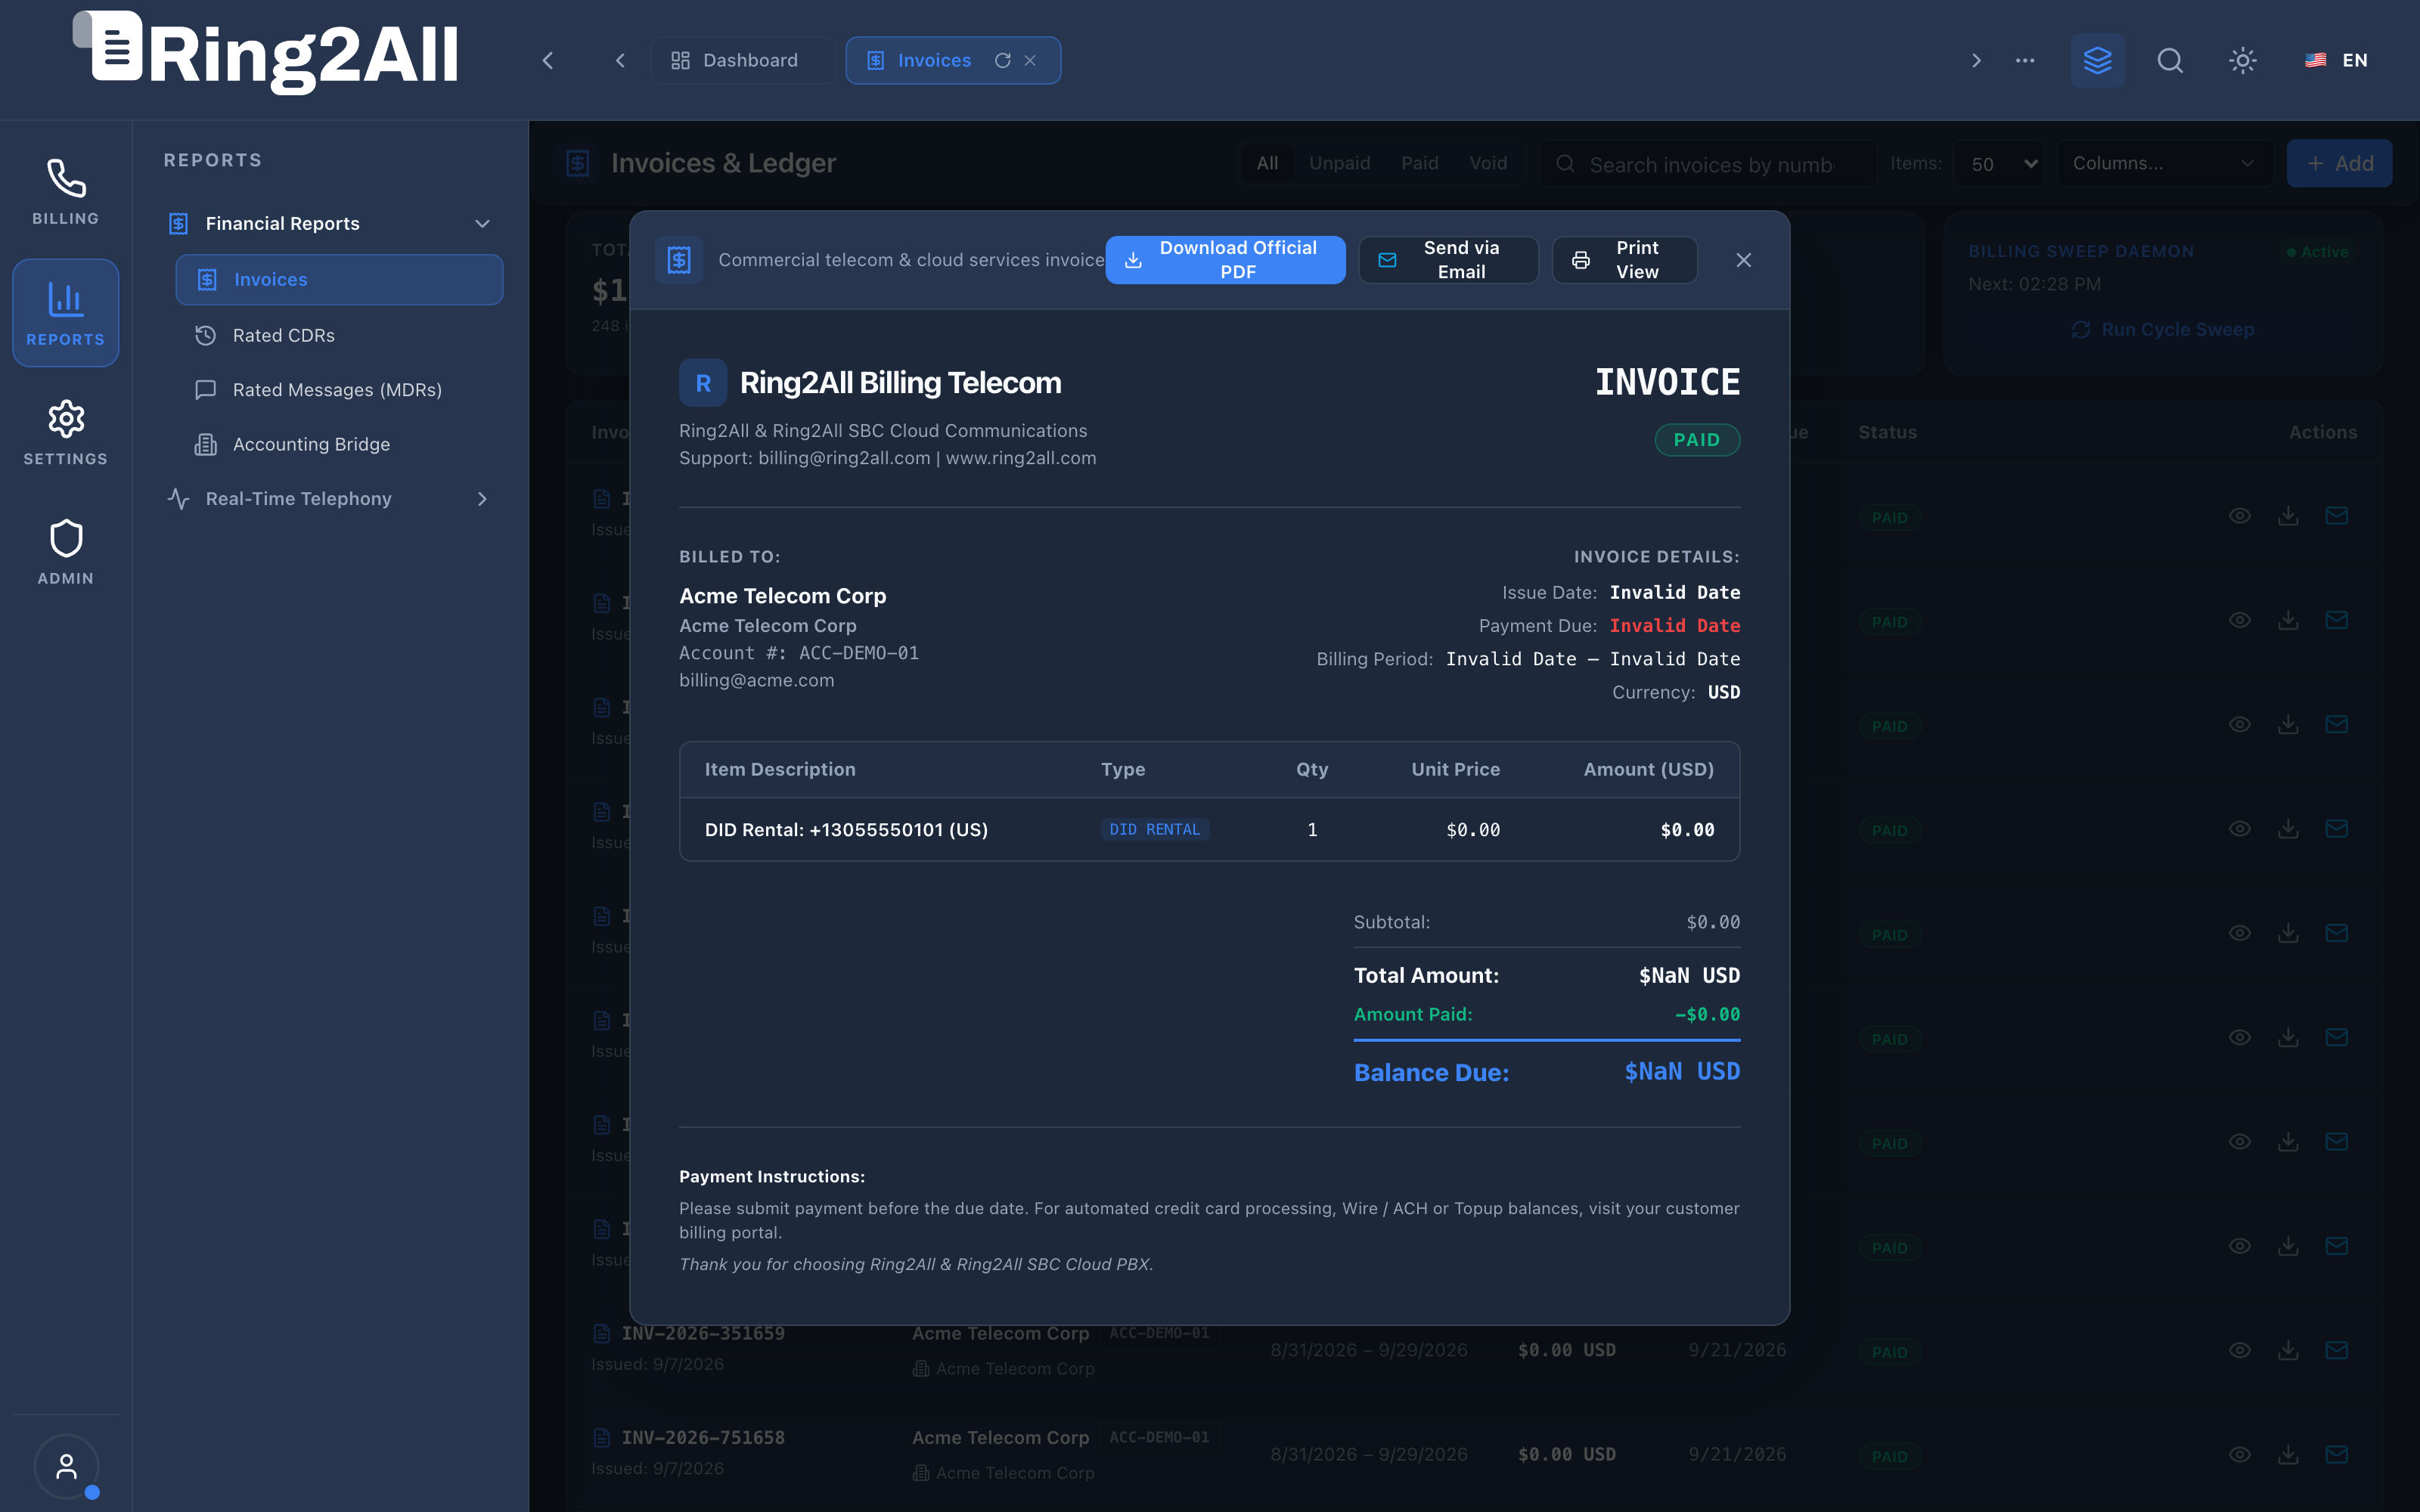Open global search magnifier icon
The width and height of the screenshot is (2420, 1512).
click(x=2170, y=60)
